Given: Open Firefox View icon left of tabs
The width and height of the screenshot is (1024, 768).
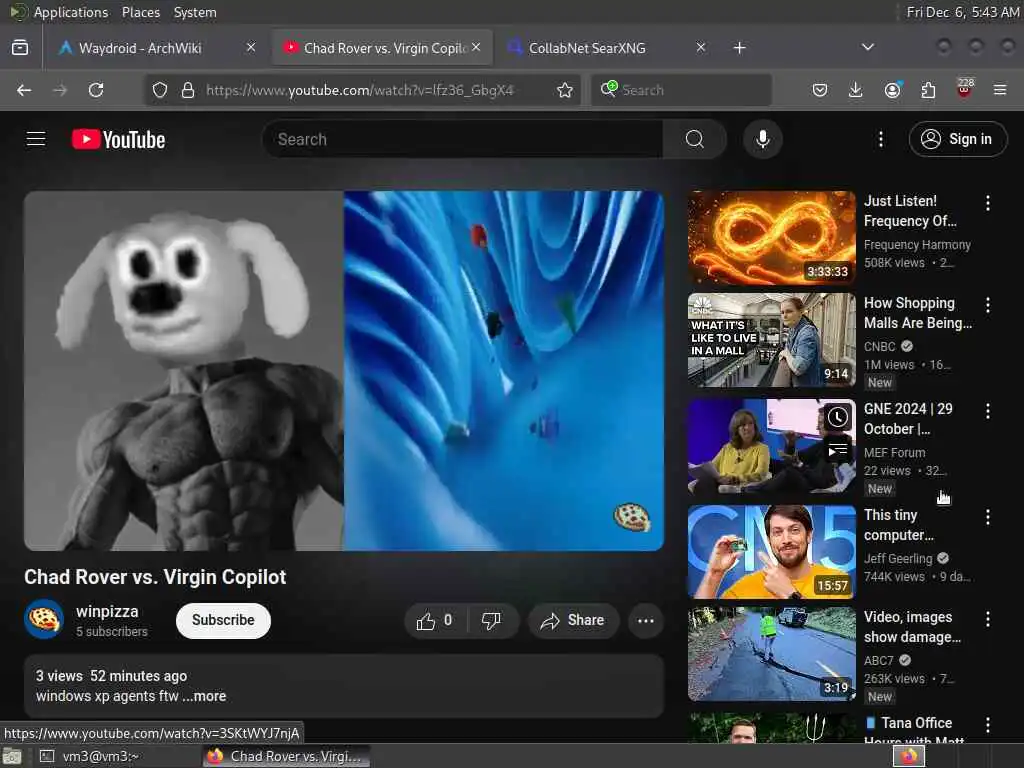Looking at the screenshot, I should click(x=20, y=48).
